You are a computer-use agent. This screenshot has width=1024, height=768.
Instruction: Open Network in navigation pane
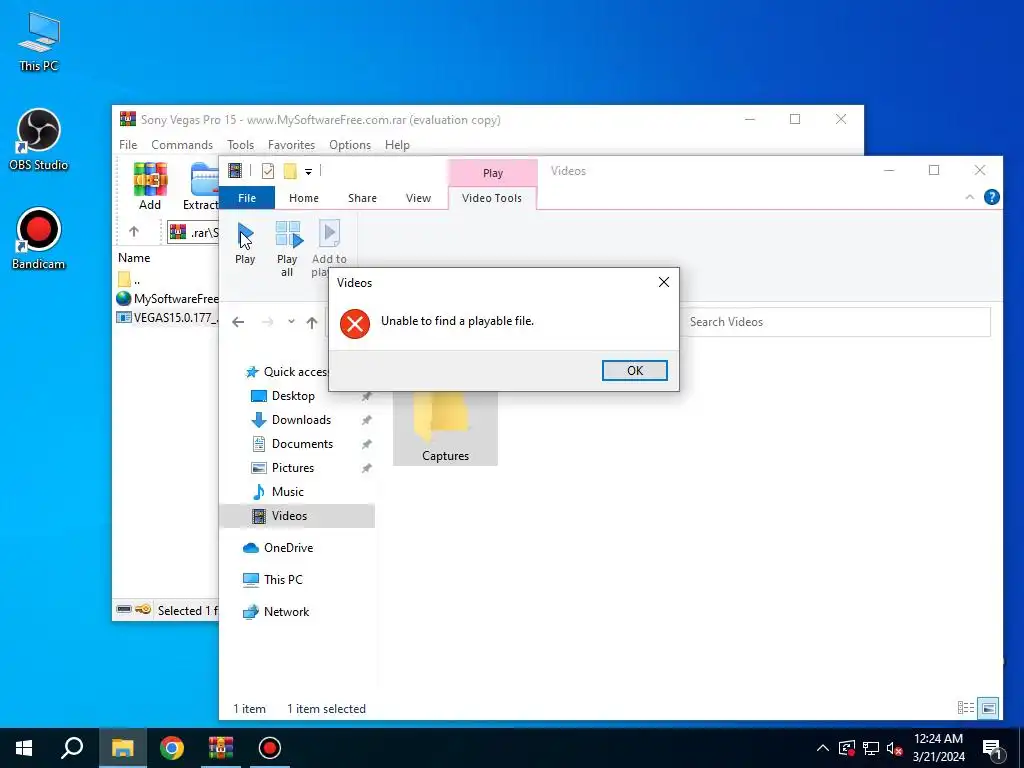(x=286, y=612)
